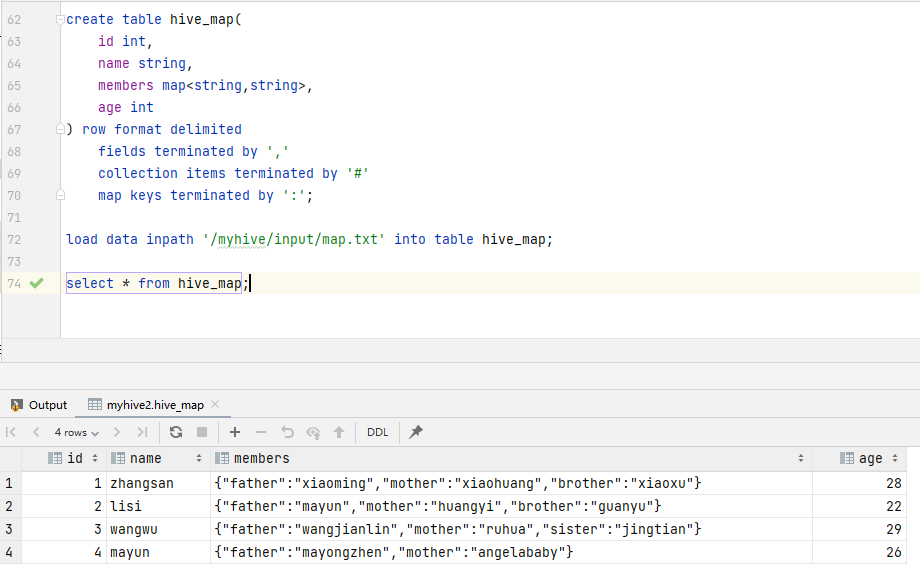Viewport: 920px width, 577px height.
Task: Pin the result tab icon
Action: coord(415,433)
